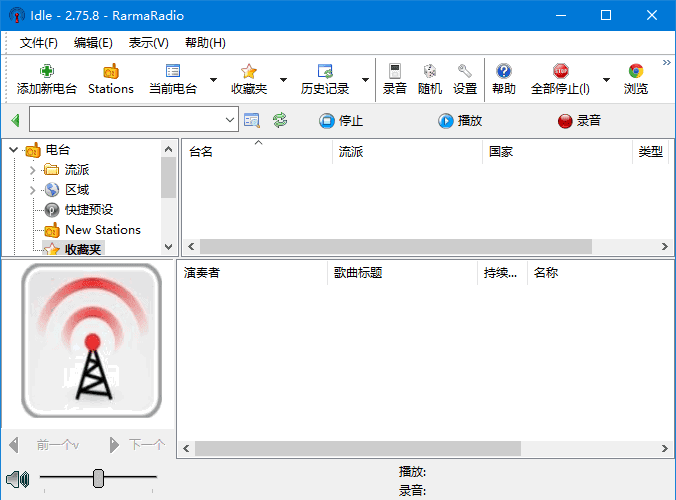This screenshot has height=500, width=676.
Task: Open the 表示(V) menu
Action: click(149, 43)
